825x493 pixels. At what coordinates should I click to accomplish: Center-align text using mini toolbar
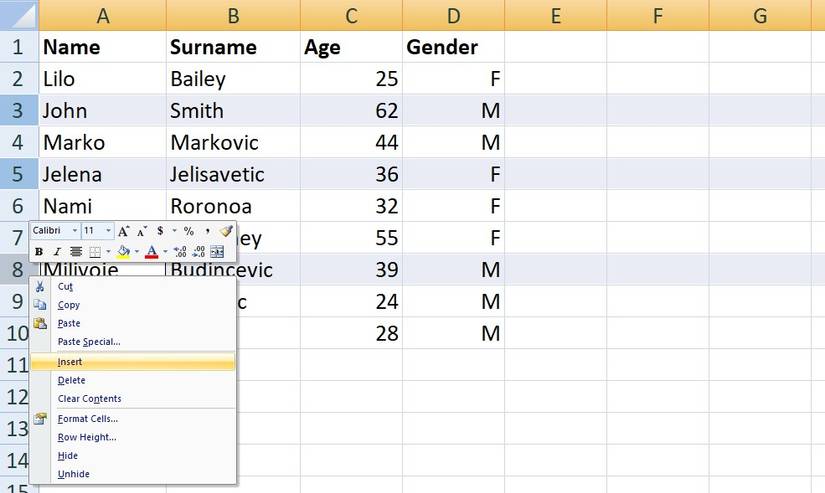pos(75,251)
